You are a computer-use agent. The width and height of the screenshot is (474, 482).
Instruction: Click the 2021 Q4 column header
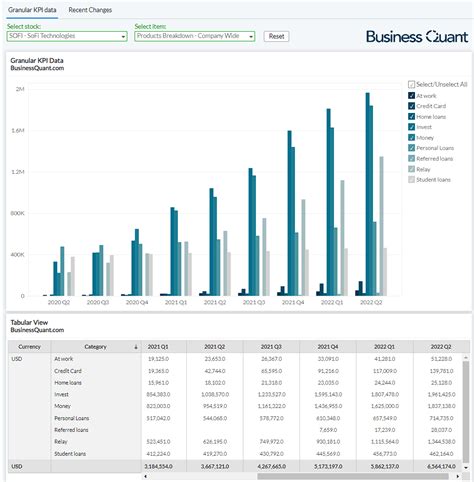[x=328, y=347]
